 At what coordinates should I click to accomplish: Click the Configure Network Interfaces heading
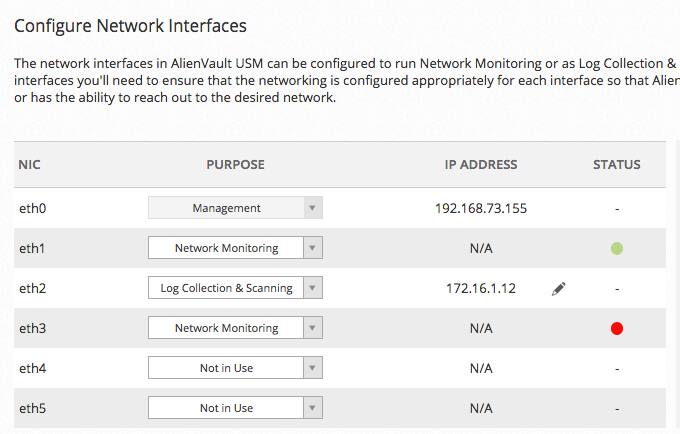[x=131, y=26]
